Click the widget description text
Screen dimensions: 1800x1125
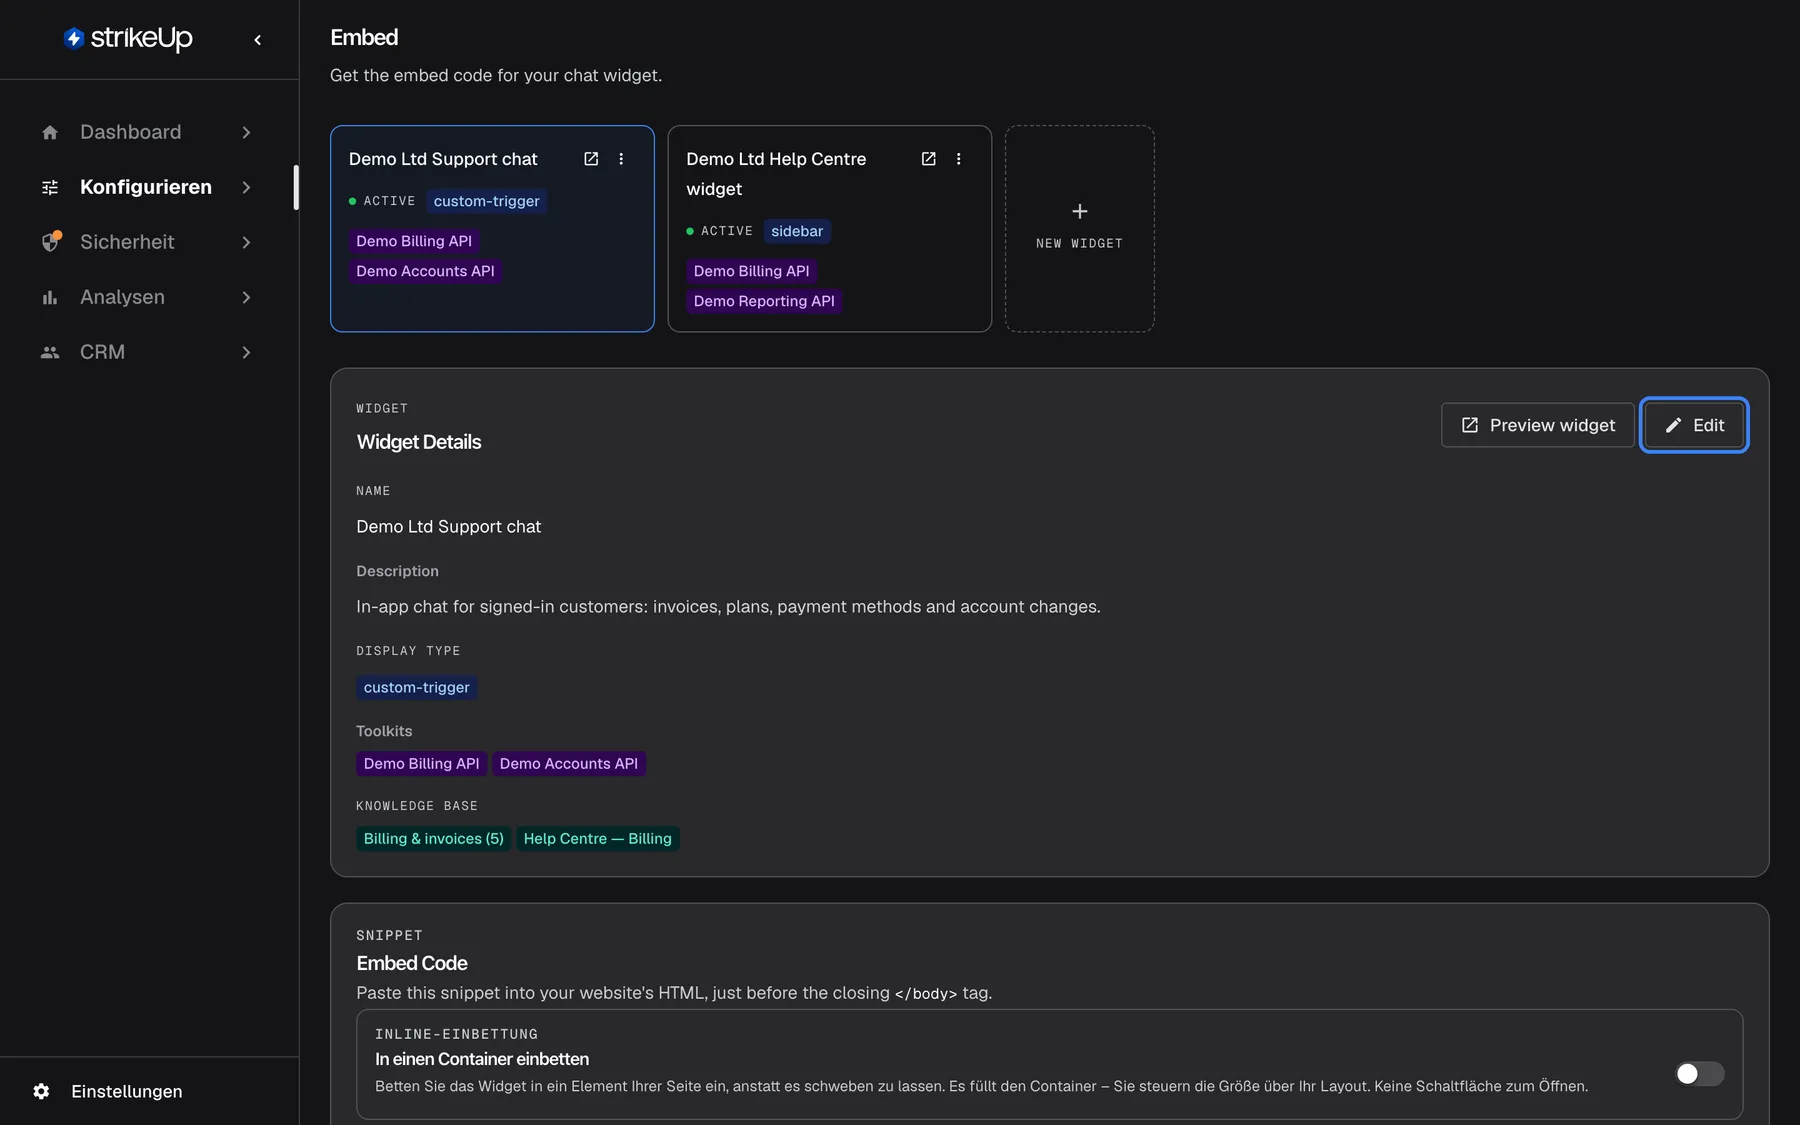coord(728,607)
